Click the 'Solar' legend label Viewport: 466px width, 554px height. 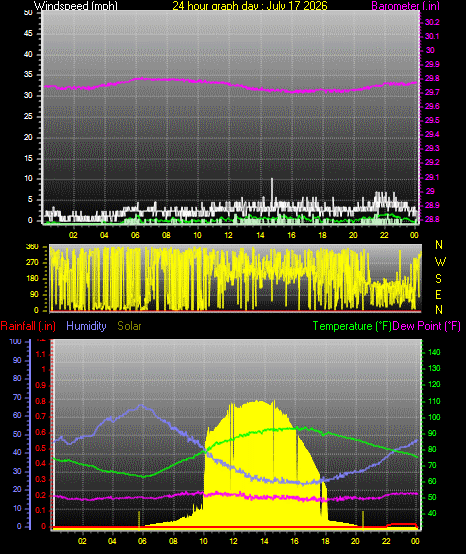[x=129, y=326]
